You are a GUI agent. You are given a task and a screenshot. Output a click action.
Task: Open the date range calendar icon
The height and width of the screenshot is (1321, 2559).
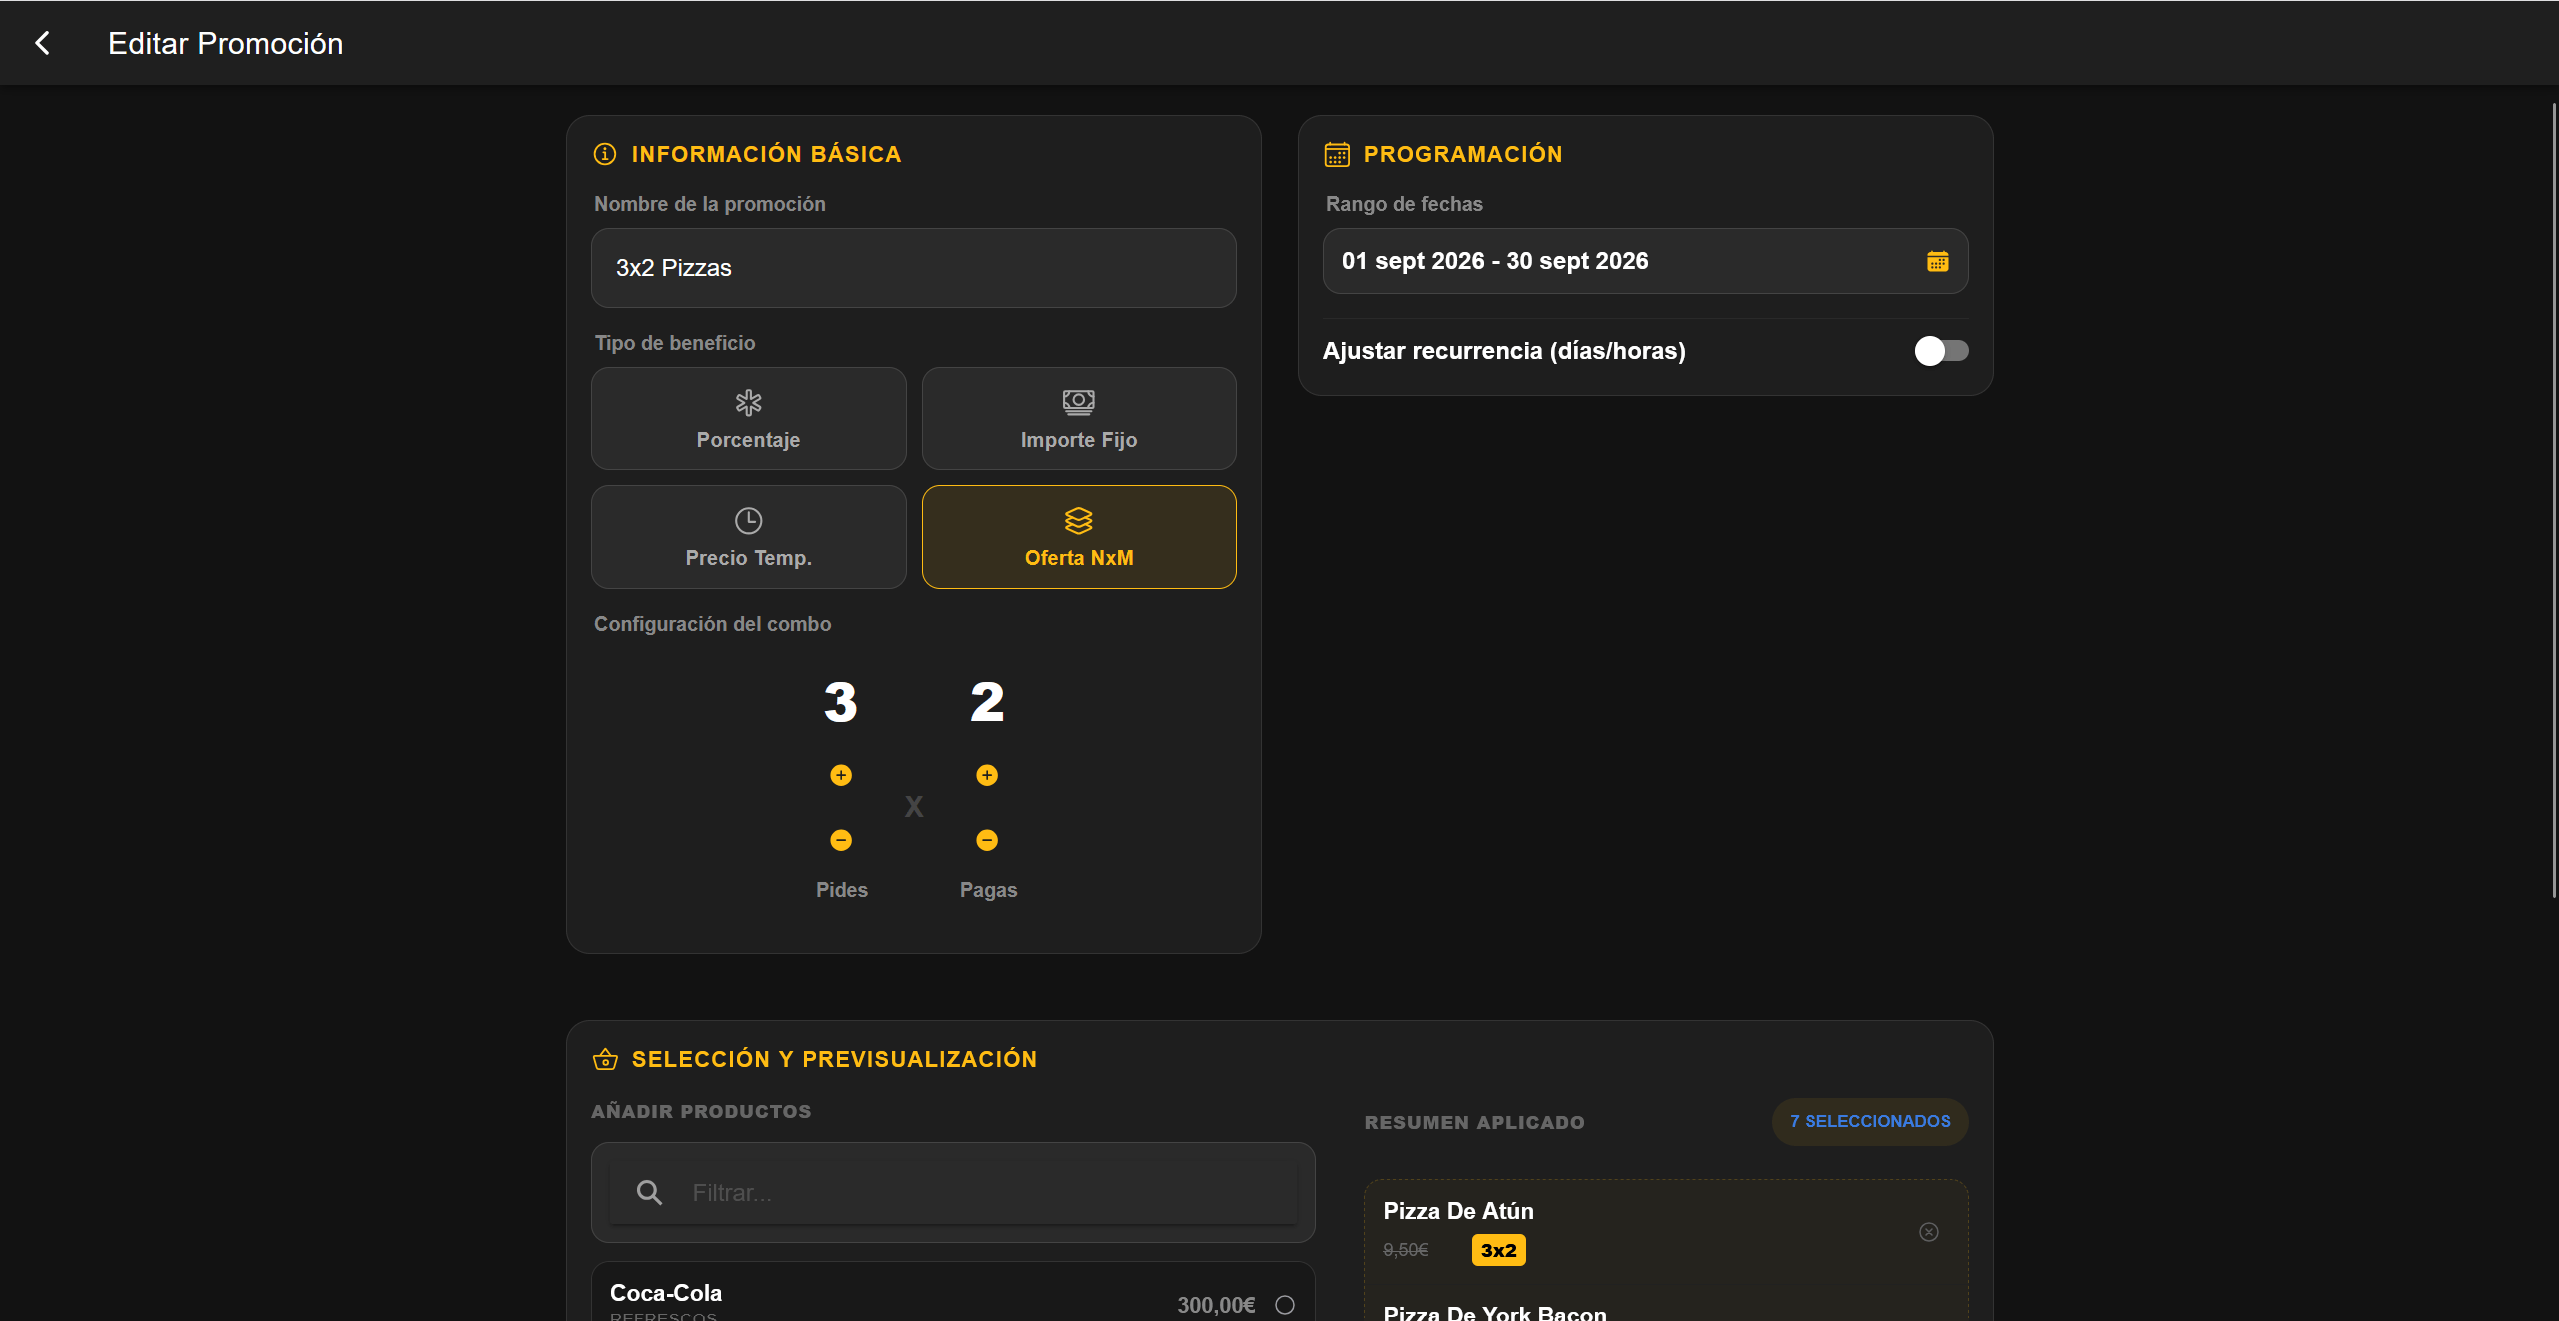point(1937,261)
